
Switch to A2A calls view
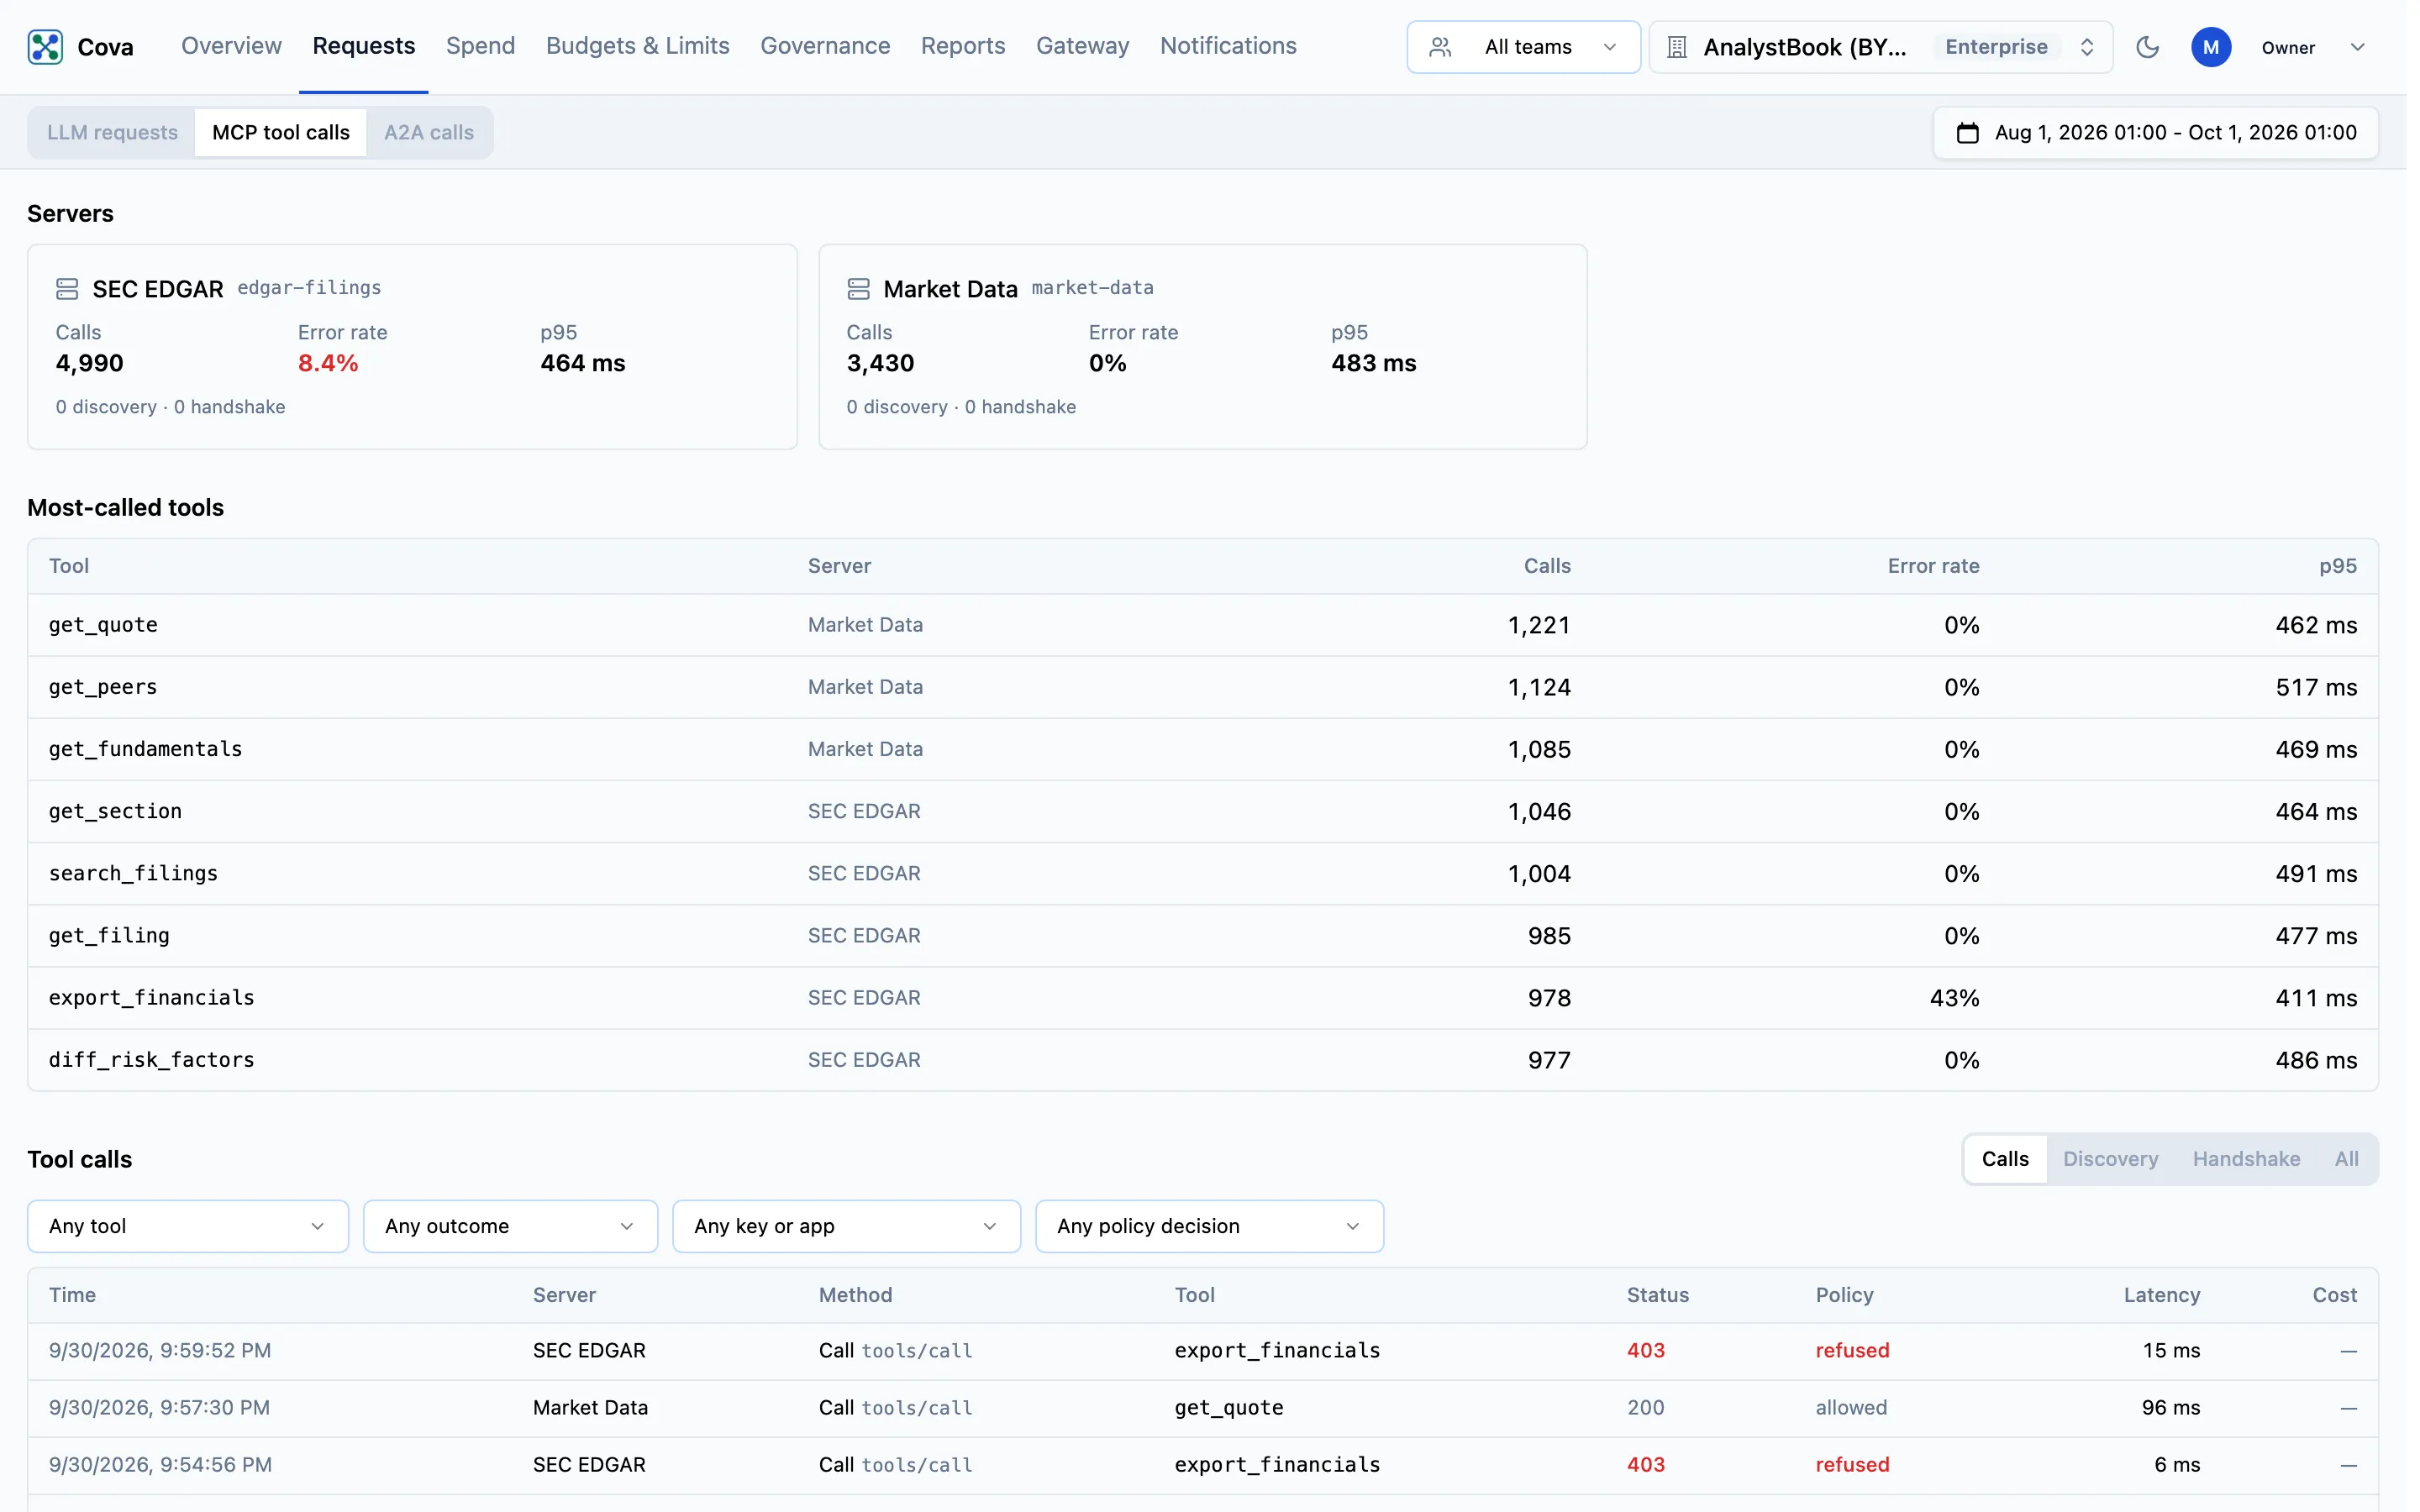429,133
